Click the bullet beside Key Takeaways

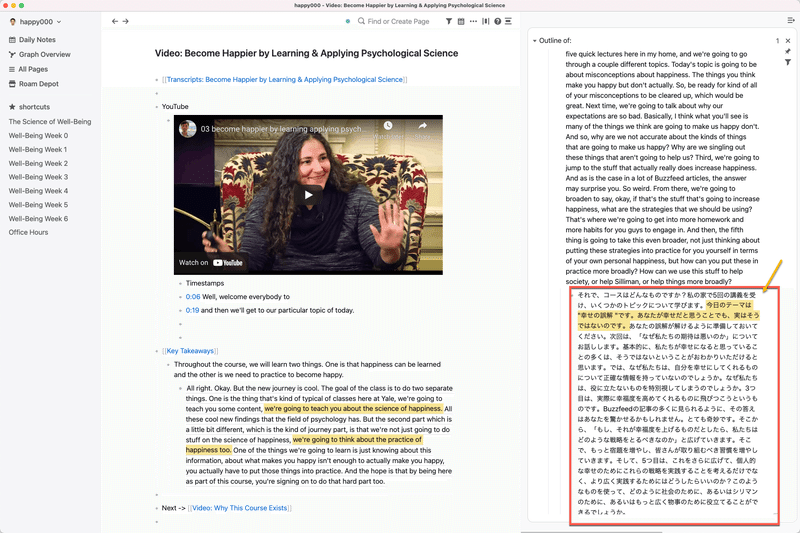pos(157,351)
